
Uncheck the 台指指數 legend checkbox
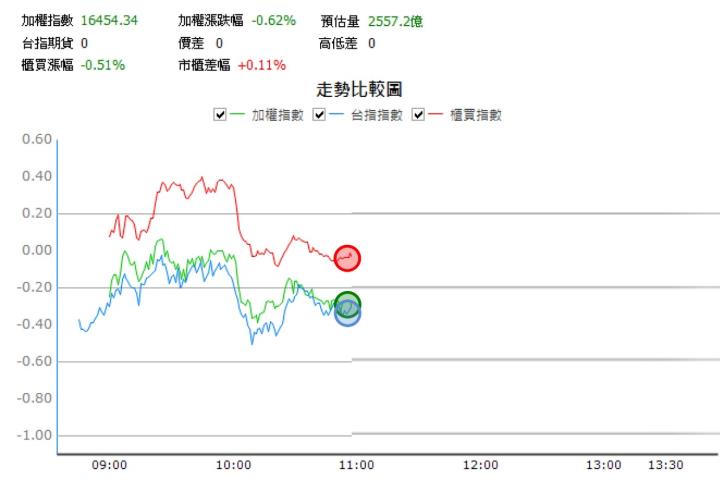tap(319, 114)
